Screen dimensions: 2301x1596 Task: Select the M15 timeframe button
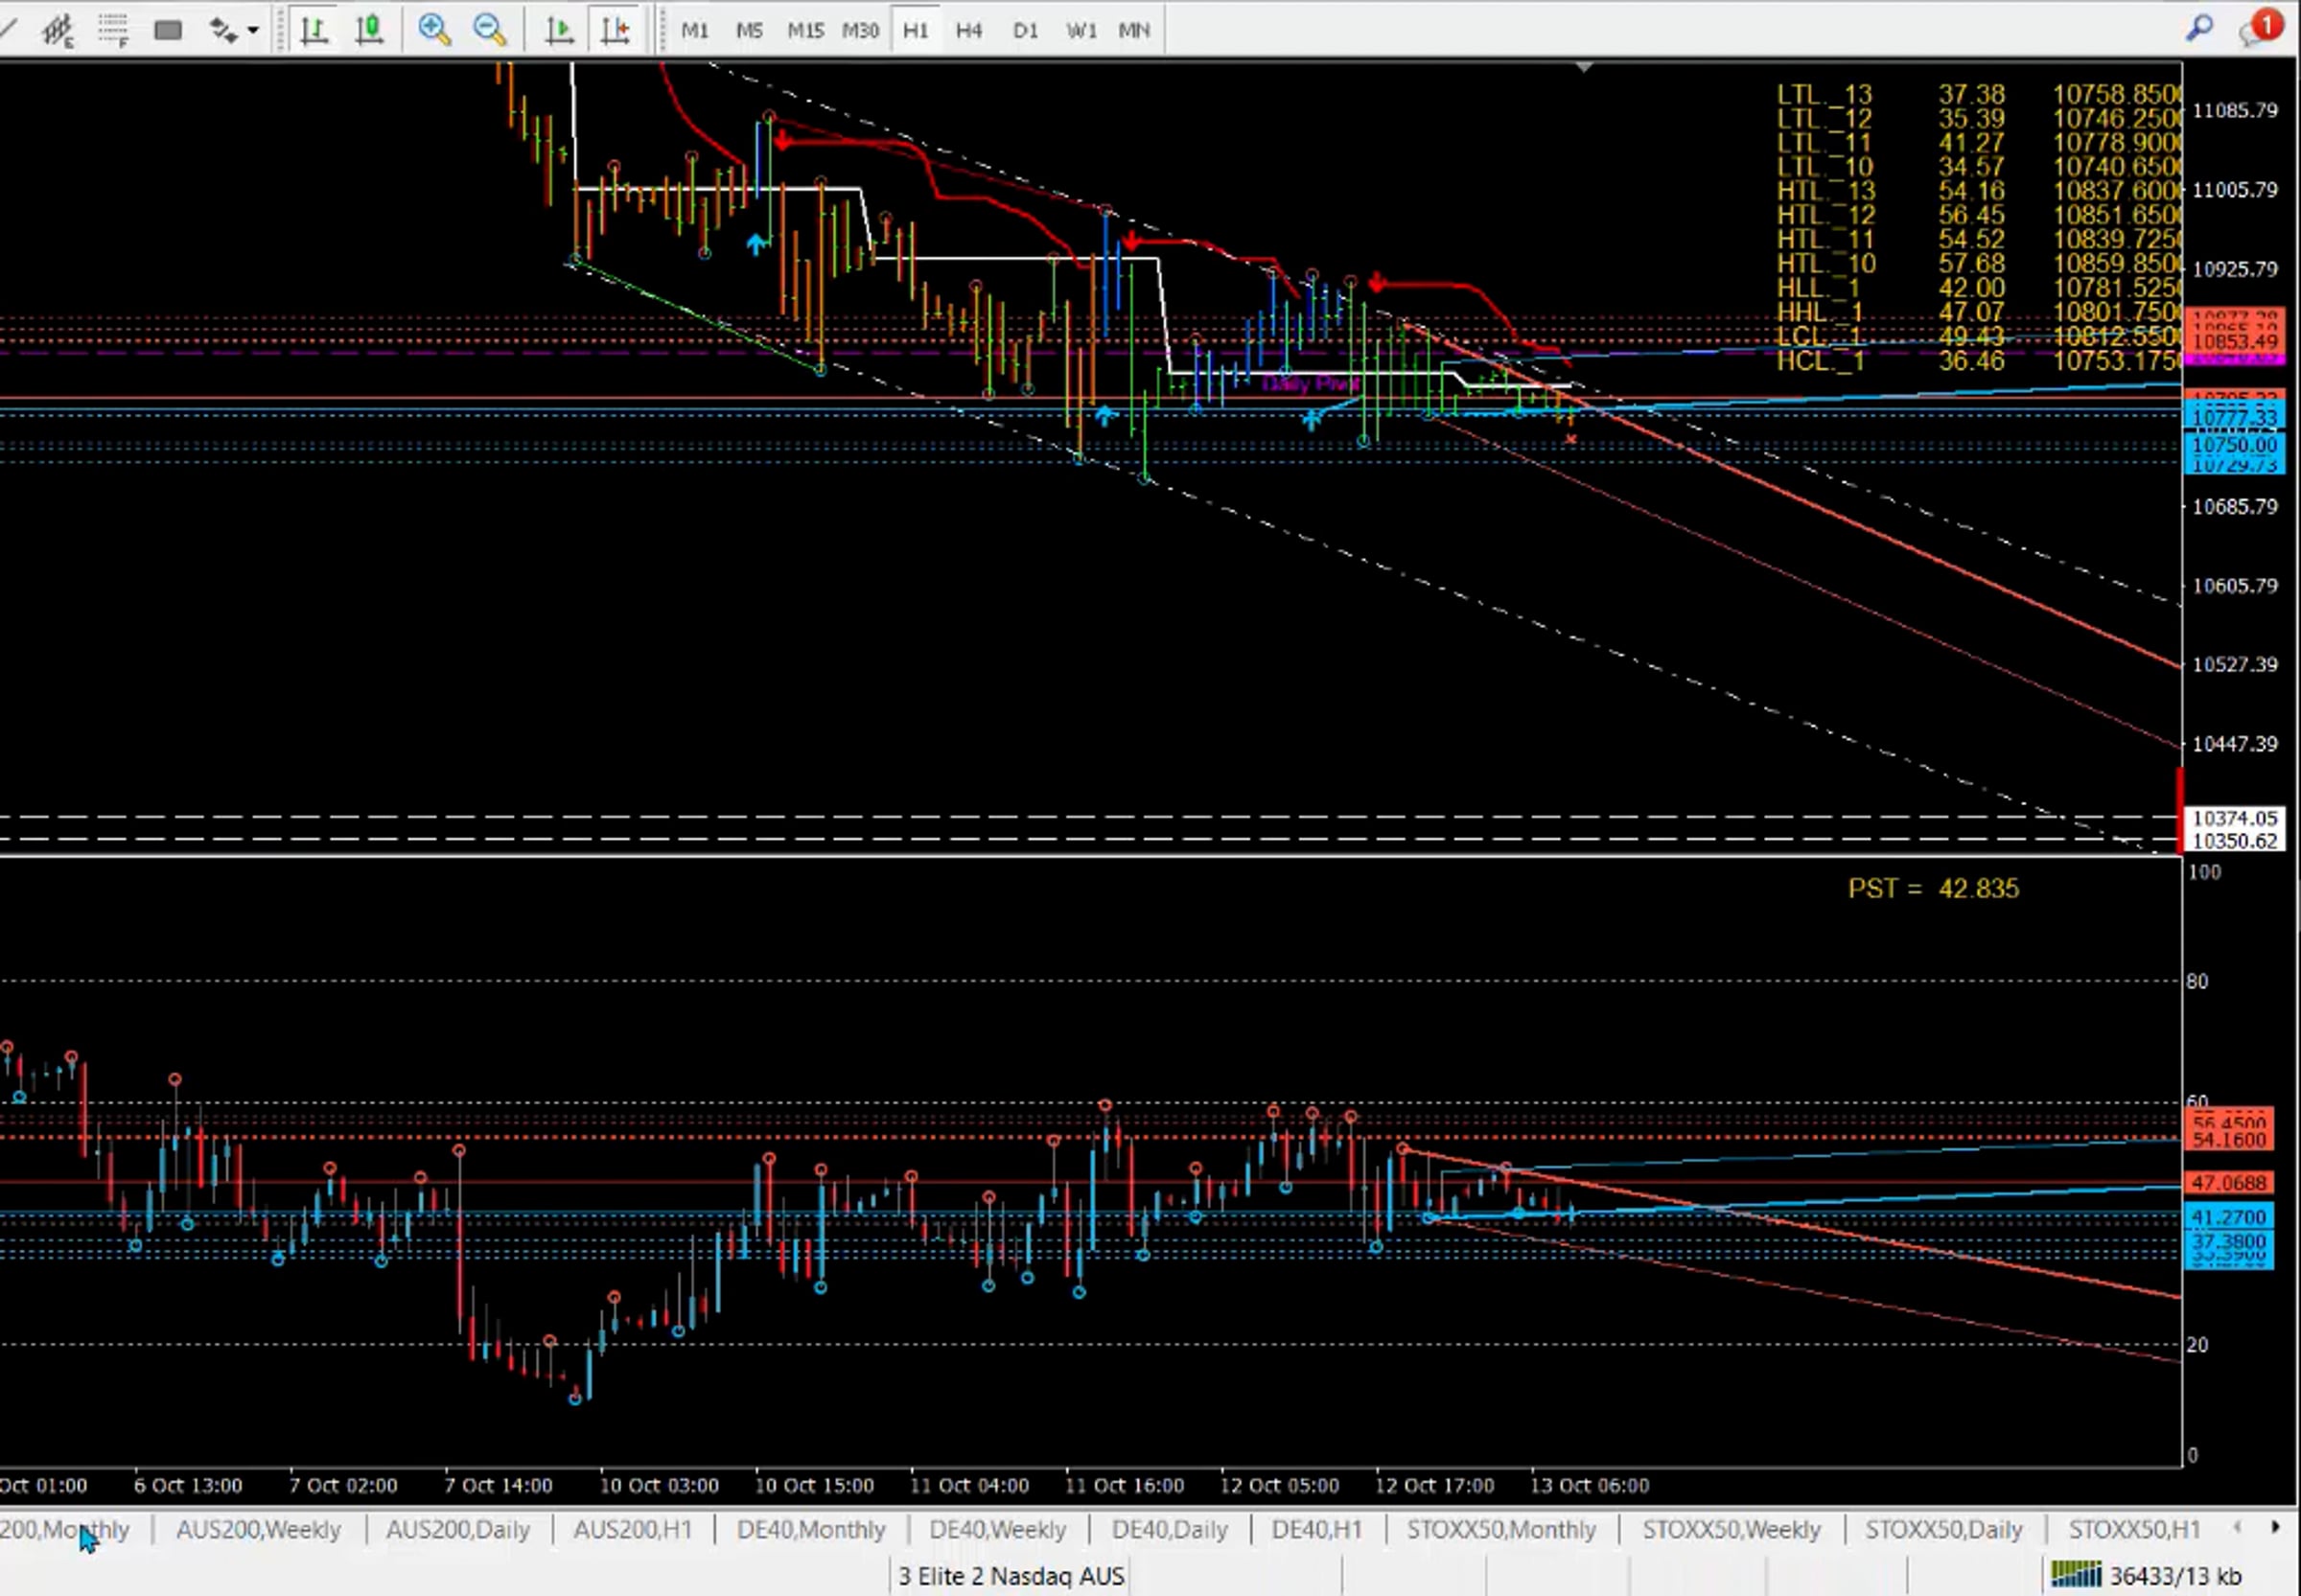(x=805, y=30)
